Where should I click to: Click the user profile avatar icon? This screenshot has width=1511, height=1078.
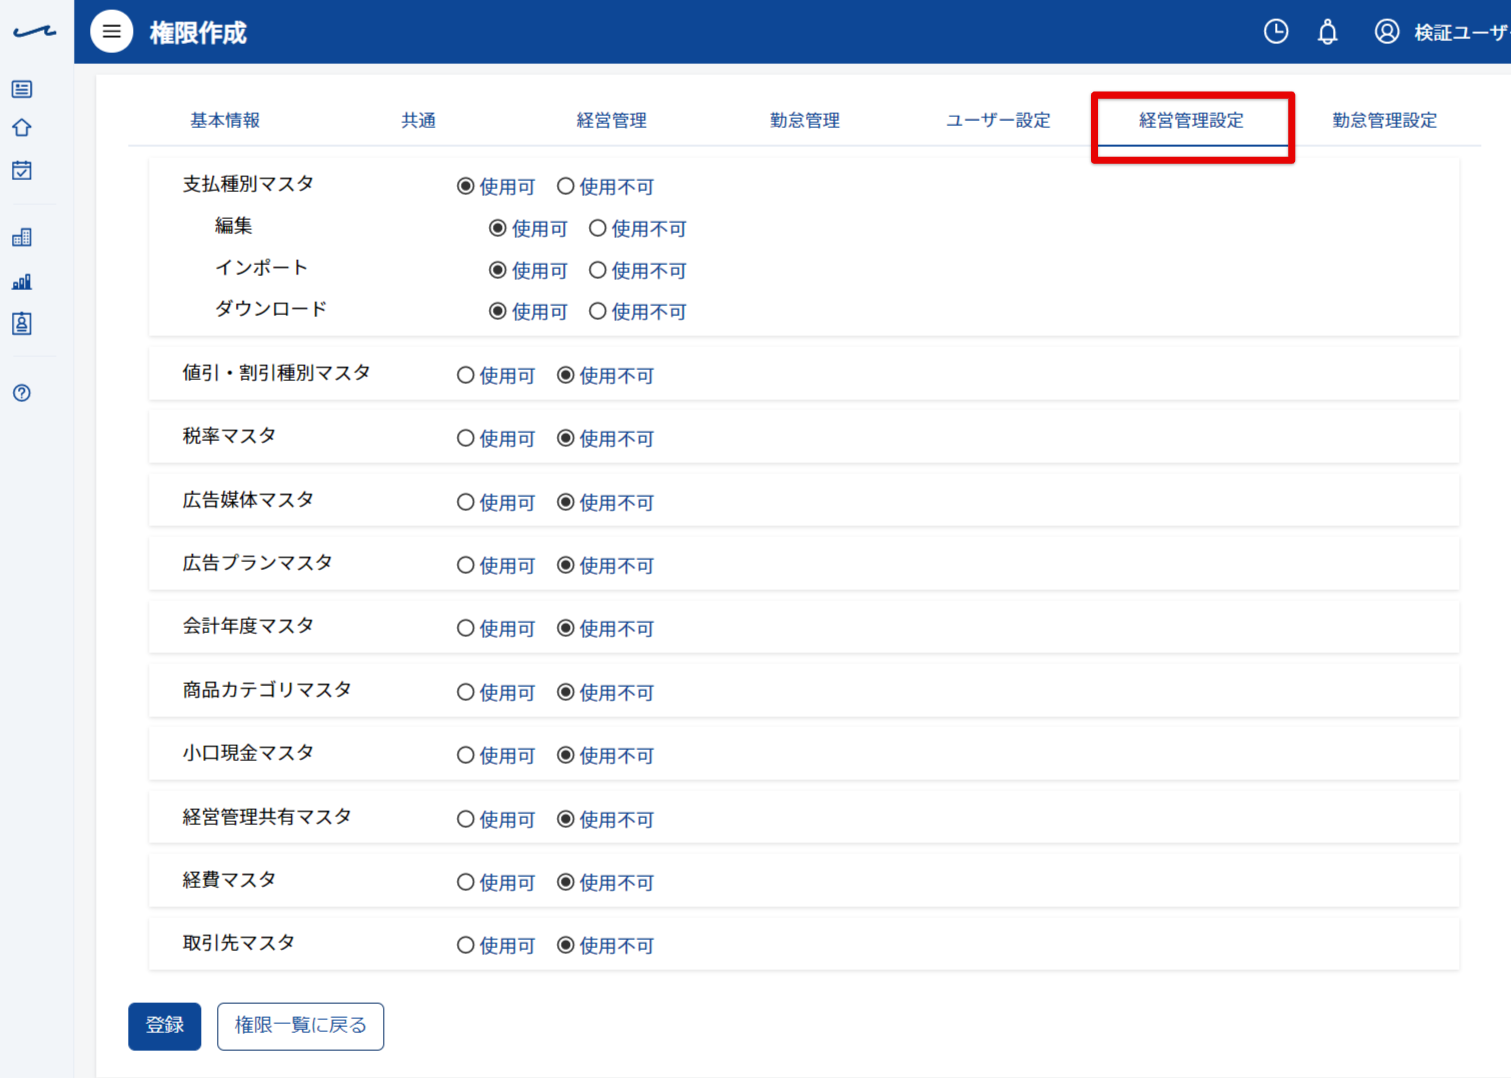coord(1386,32)
